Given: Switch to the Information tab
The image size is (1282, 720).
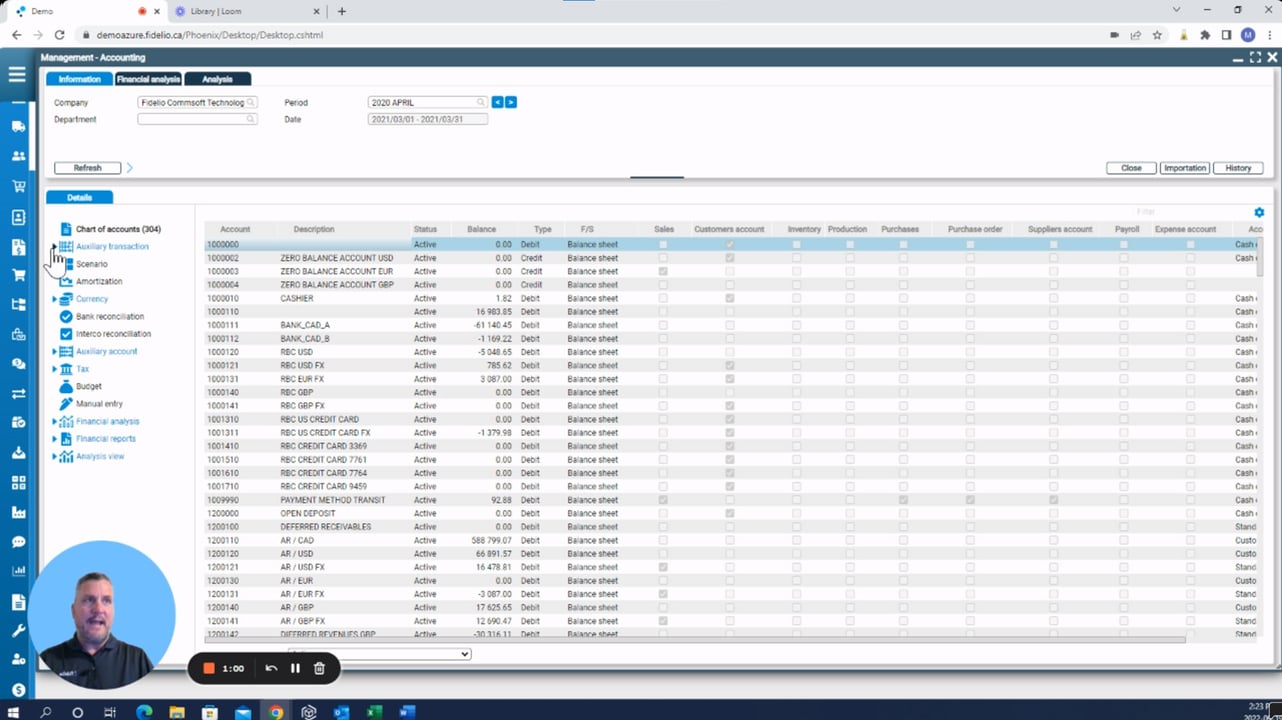Looking at the screenshot, I should (x=79, y=79).
